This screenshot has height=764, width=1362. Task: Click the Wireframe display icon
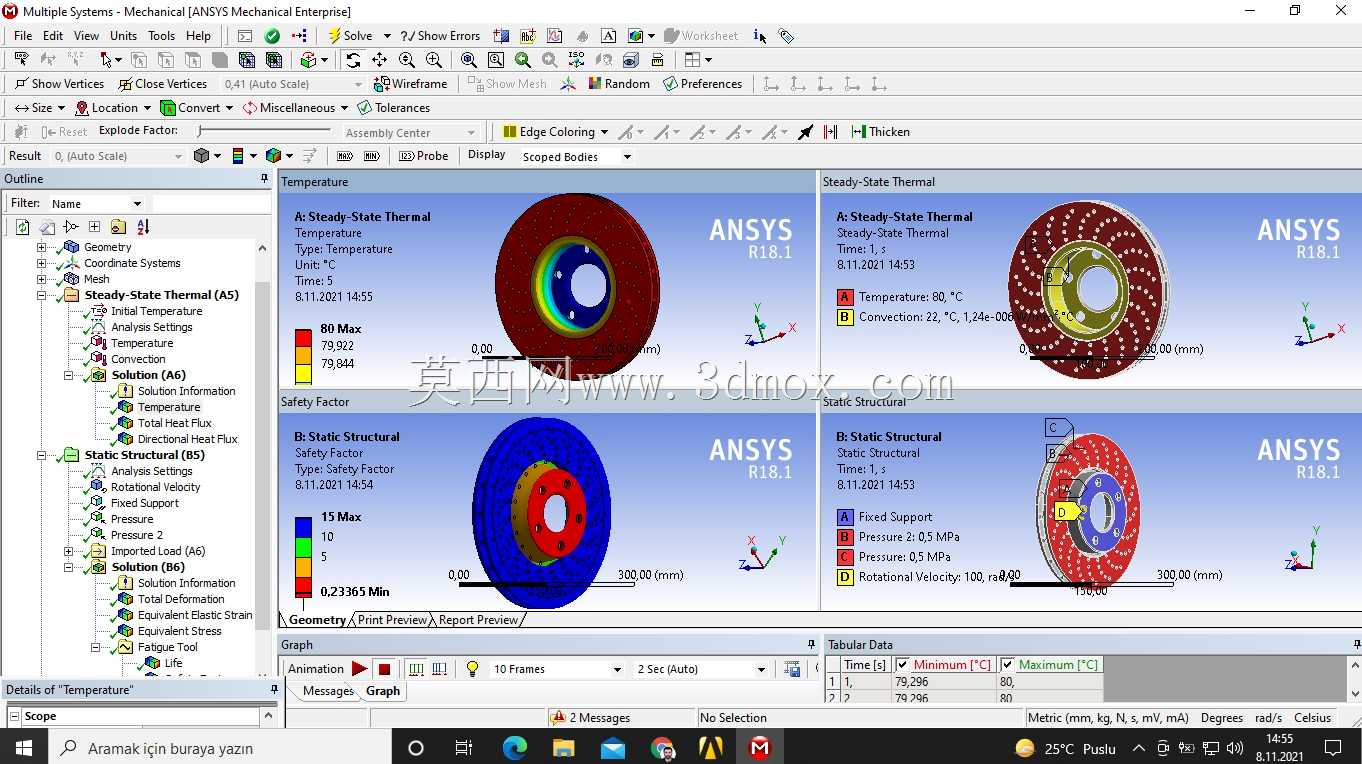tap(410, 84)
